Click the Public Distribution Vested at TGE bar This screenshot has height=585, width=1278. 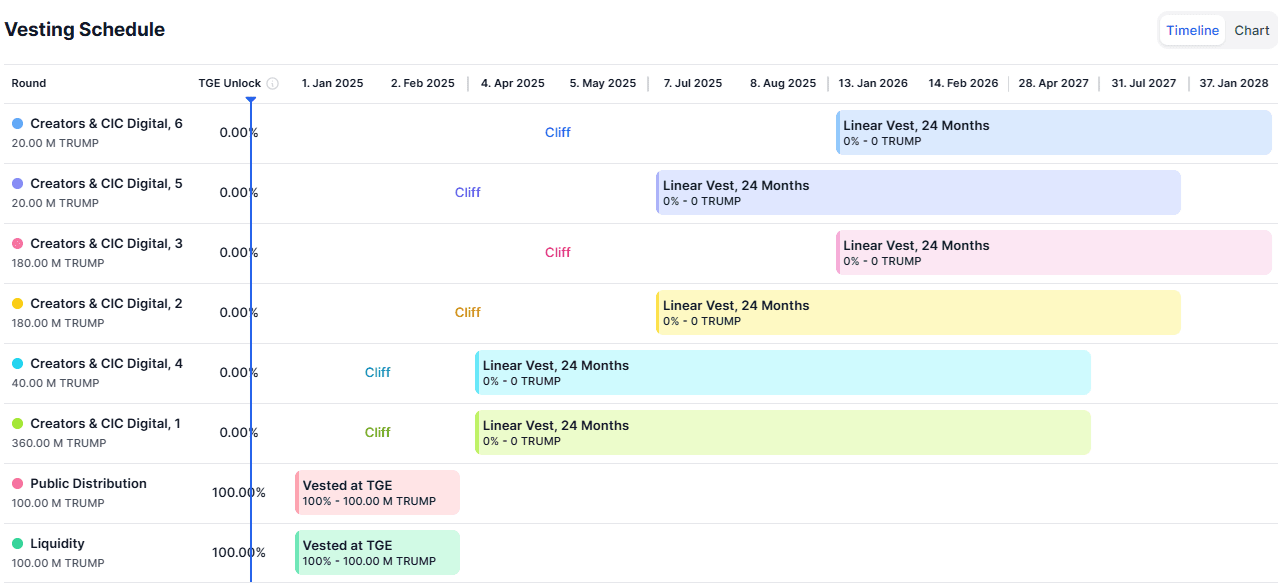(377, 493)
